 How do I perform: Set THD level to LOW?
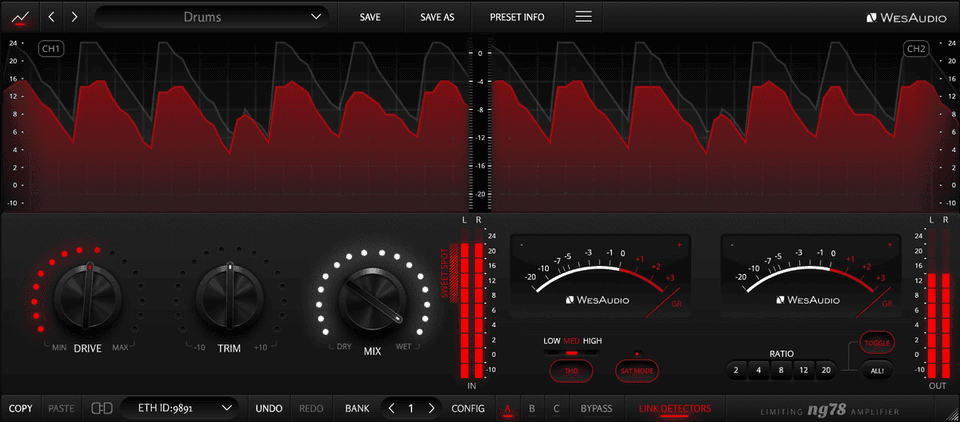click(x=552, y=341)
